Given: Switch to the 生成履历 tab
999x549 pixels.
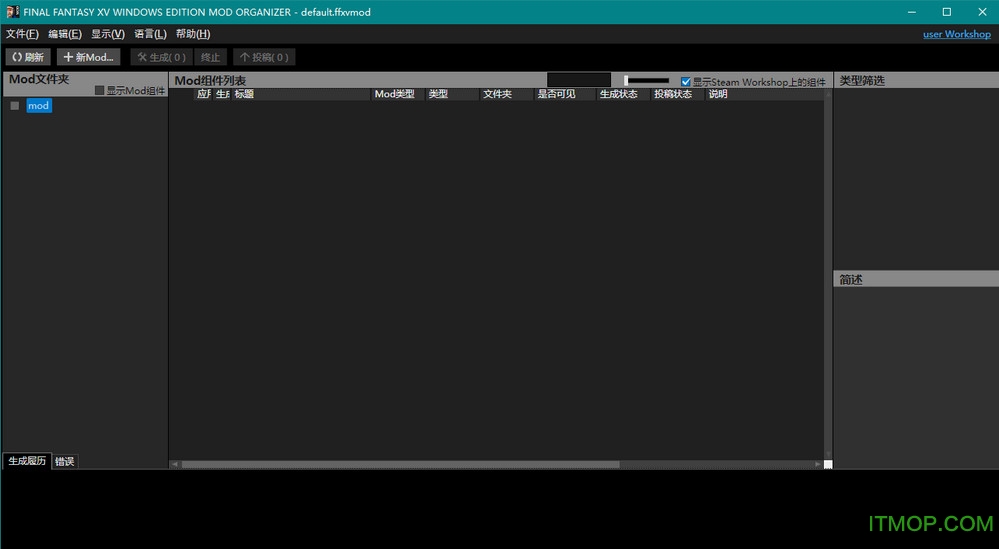Looking at the screenshot, I should [27, 461].
